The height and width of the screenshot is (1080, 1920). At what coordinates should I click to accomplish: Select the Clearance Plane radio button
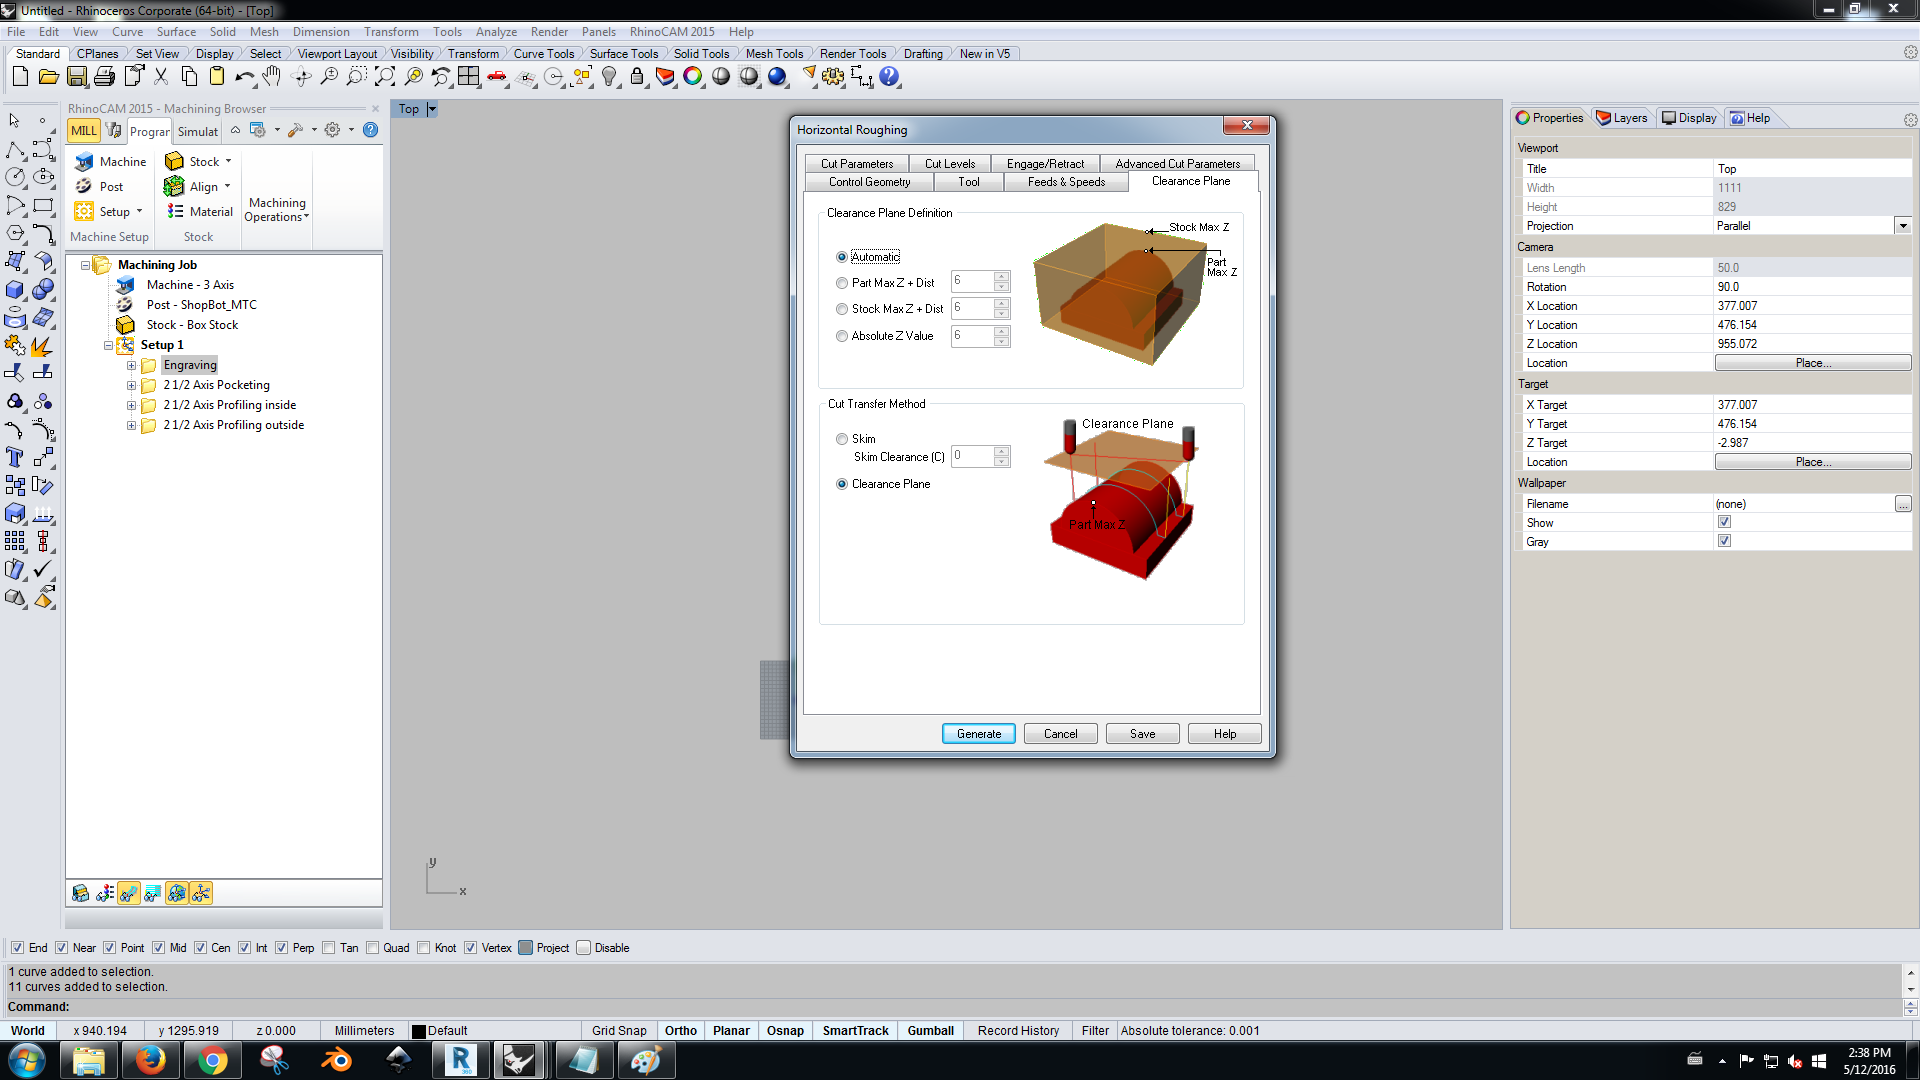pyautogui.click(x=842, y=484)
